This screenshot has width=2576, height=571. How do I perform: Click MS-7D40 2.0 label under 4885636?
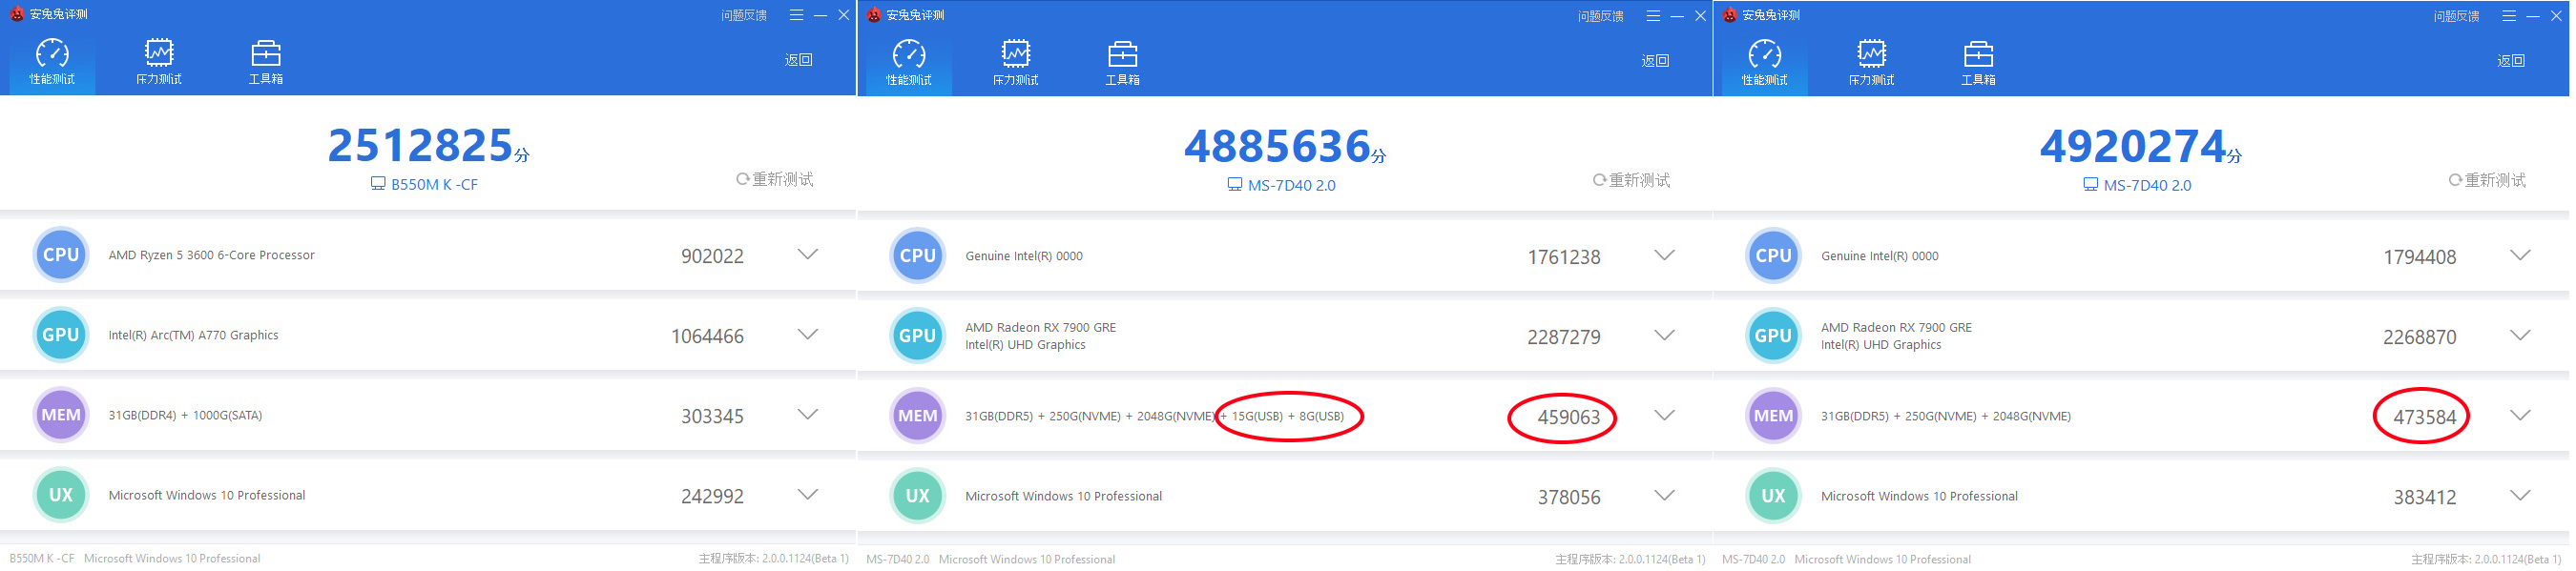coord(1291,185)
